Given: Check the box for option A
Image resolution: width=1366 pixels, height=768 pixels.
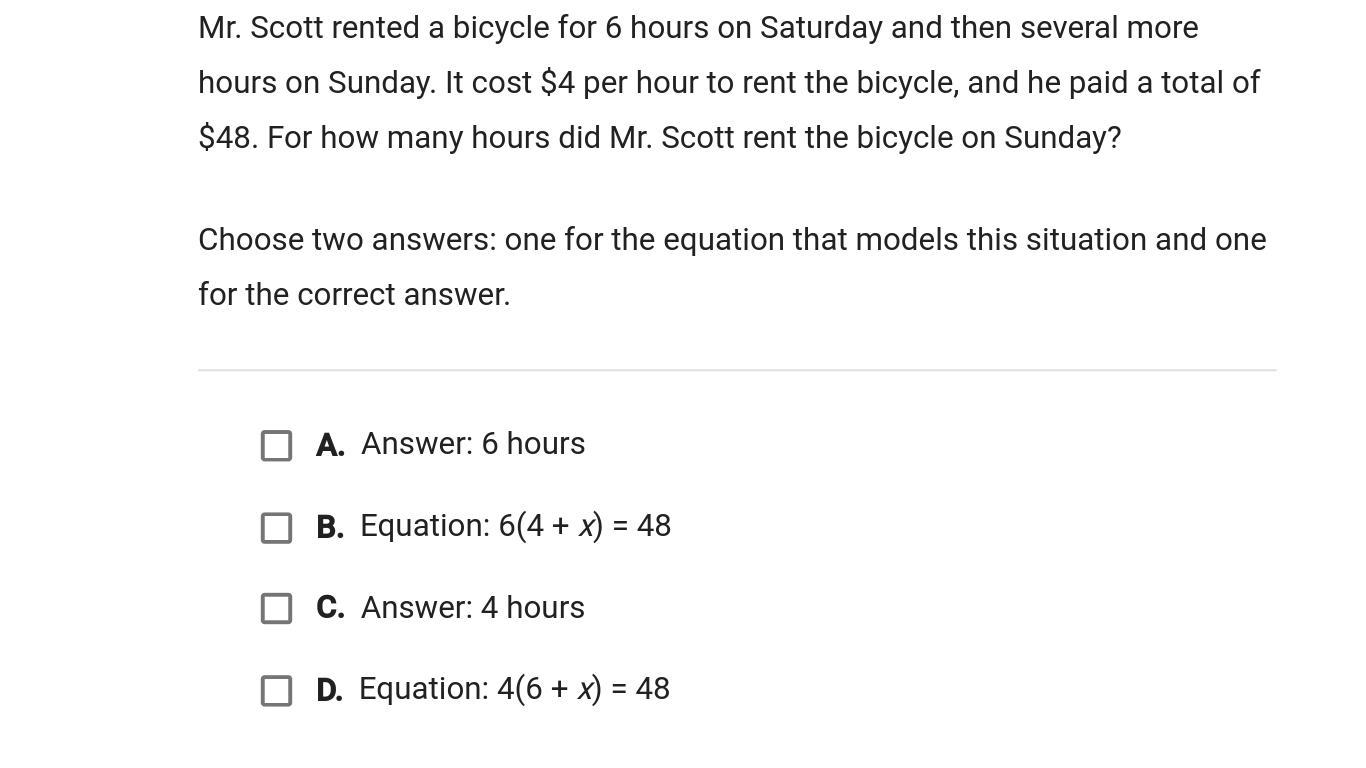Looking at the screenshot, I should 277,445.
